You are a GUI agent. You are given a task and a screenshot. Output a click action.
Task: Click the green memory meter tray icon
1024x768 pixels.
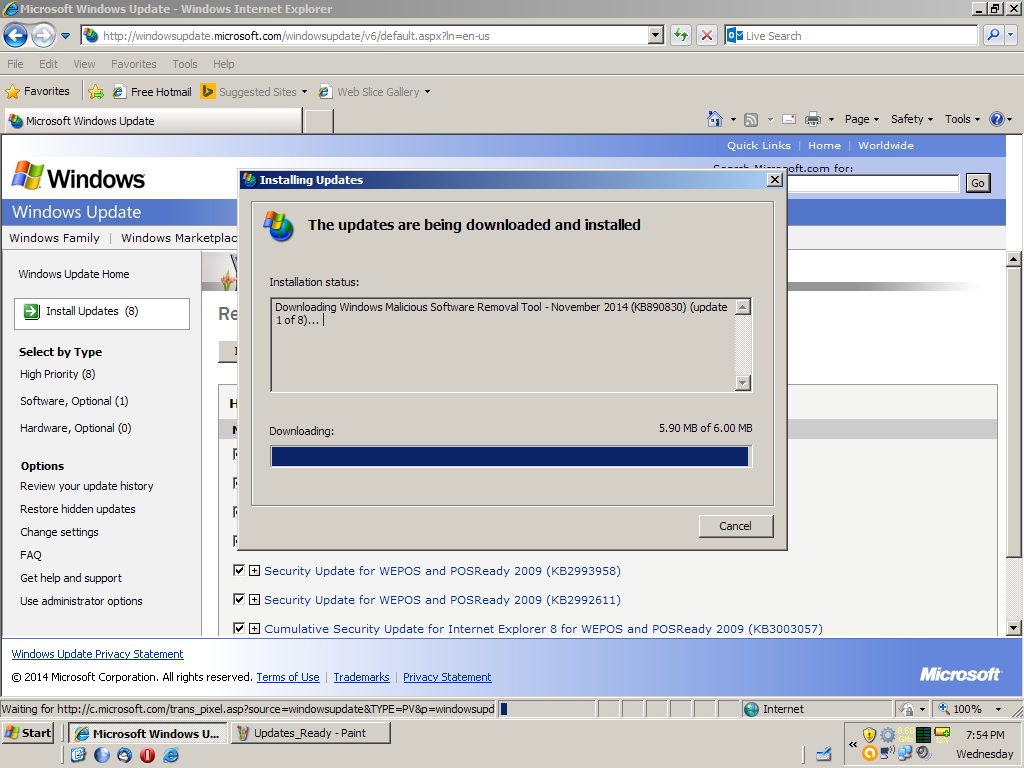coord(923,735)
